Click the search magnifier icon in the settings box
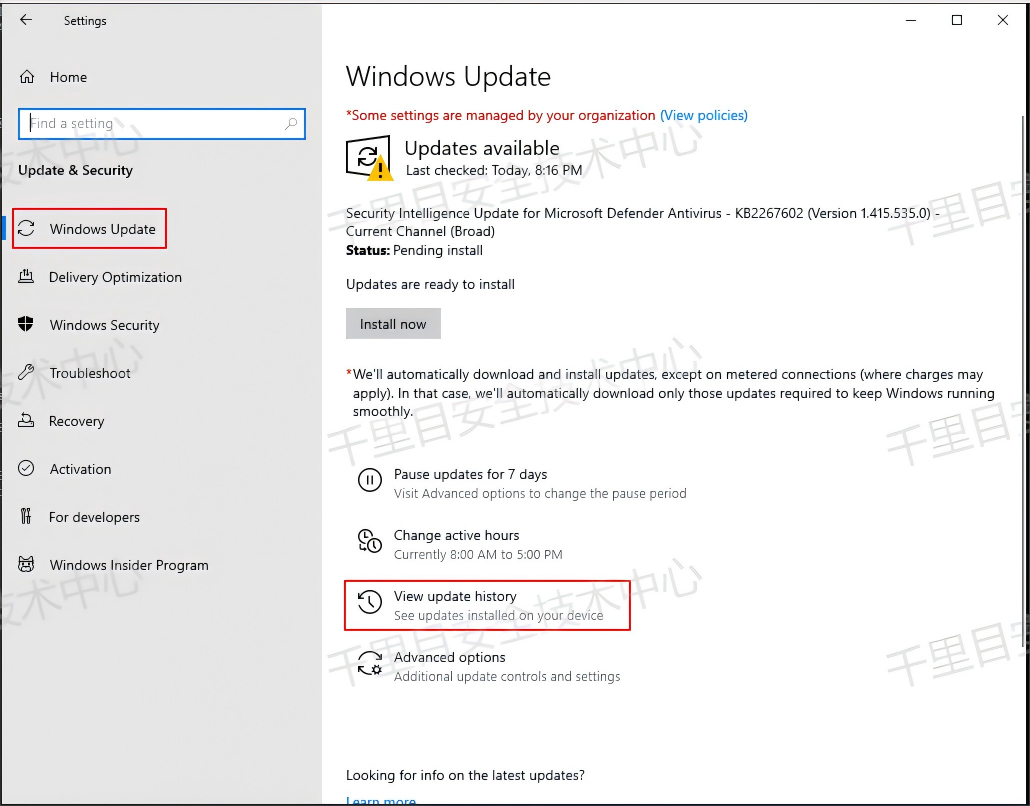Viewport: 1030px width, 806px height. coord(291,123)
